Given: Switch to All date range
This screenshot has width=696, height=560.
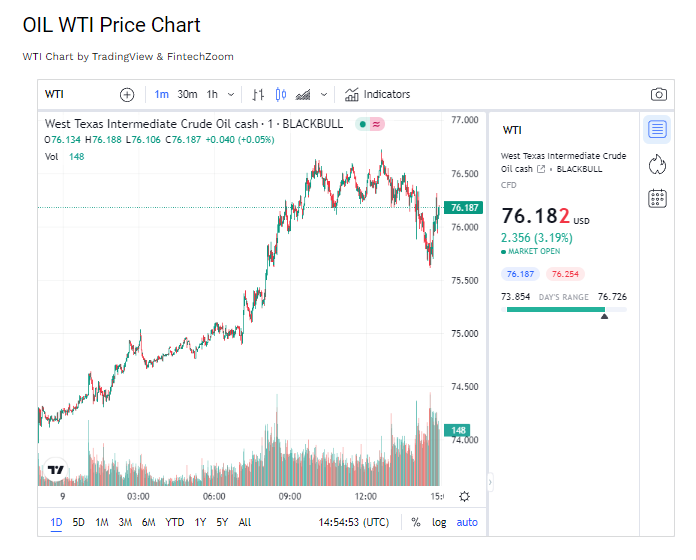Looking at the screenshot, I should point(245,522).
